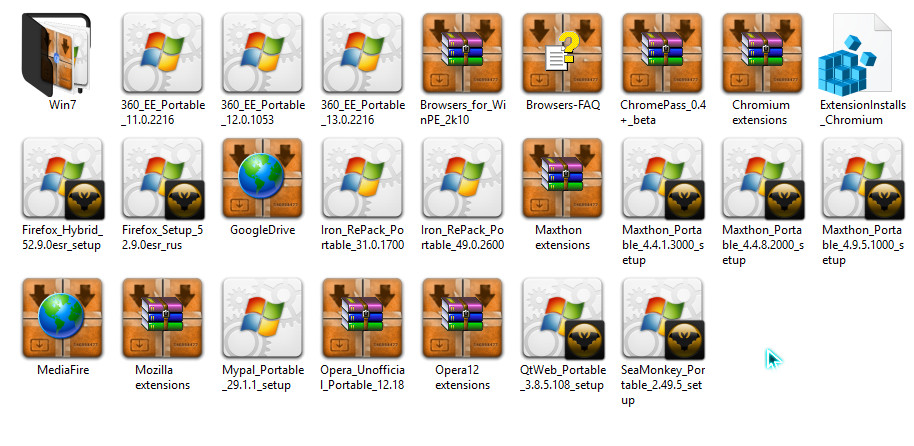Viewport: 914px width, 446px height.
Task: Select the ExtensionInstalls_Chromium registry file
Action: [862, 52]
